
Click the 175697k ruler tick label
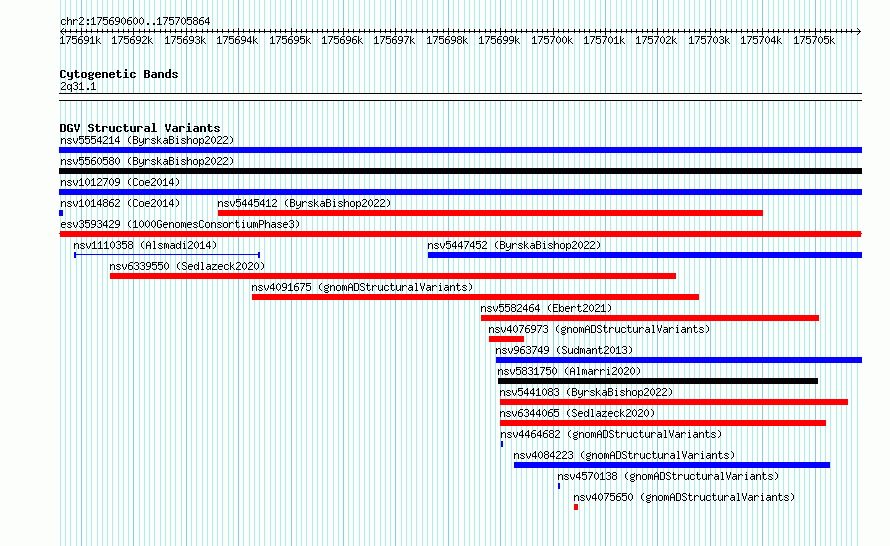tap(394, 40)
